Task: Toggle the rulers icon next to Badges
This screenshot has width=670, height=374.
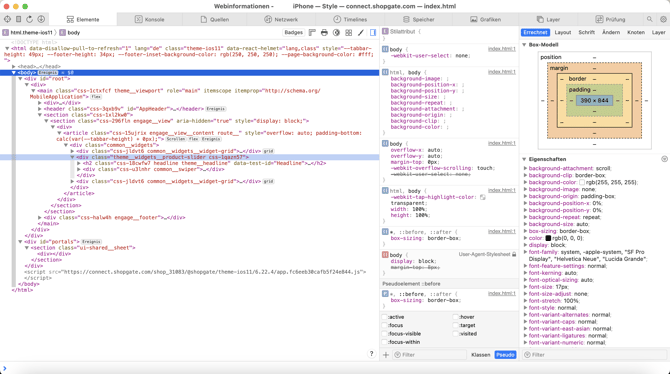Action: click(312, 32)
